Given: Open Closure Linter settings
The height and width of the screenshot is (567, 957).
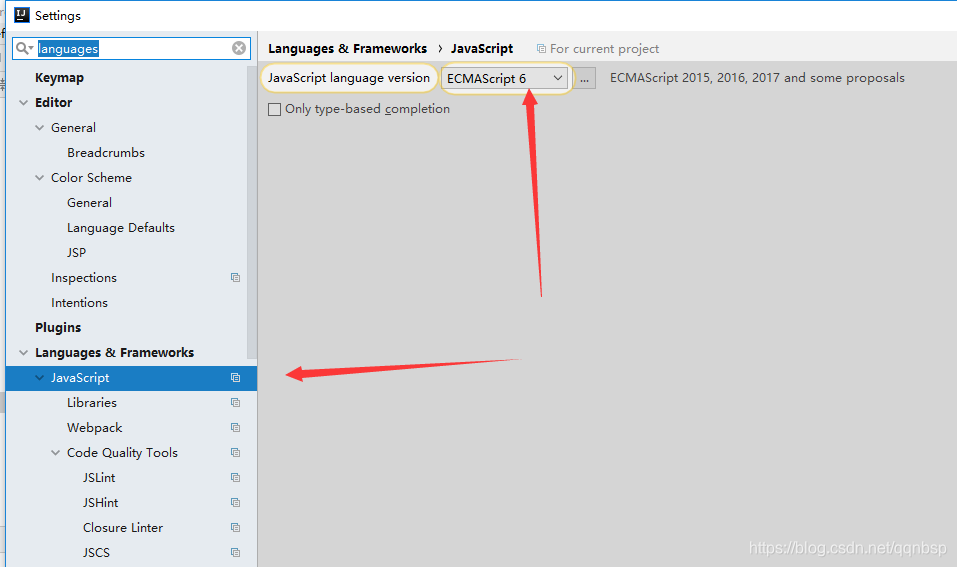Looking at the screenshot, I should (x=123, y=528).
